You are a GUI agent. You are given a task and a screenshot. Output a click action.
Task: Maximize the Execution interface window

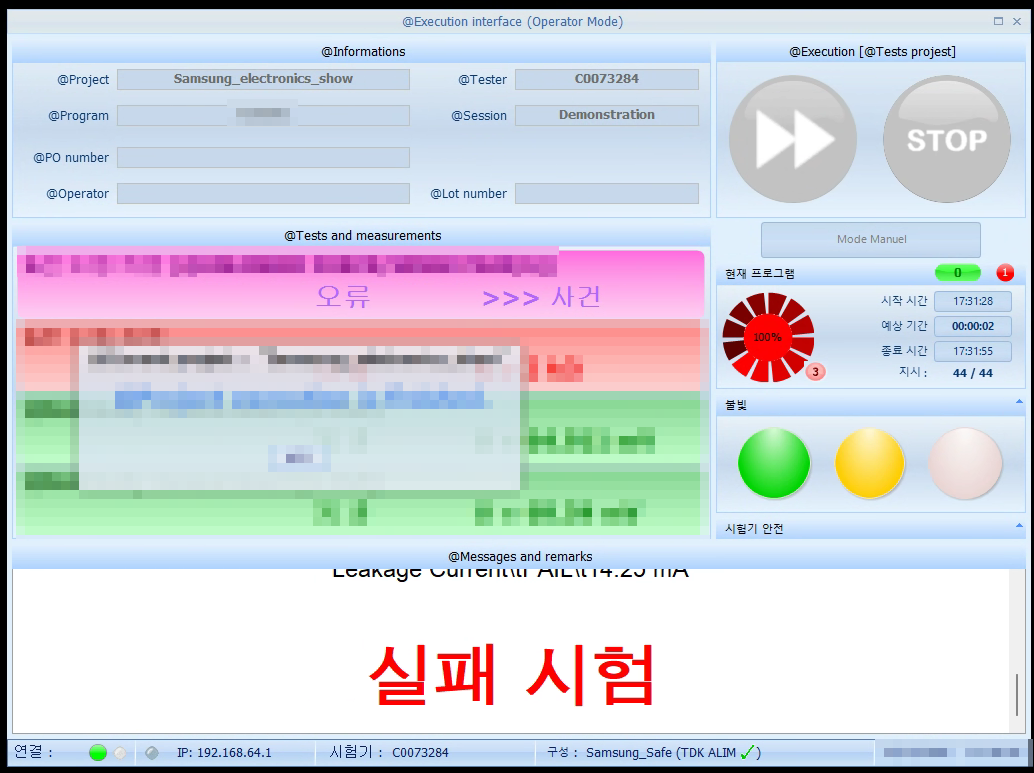[x=998, y=21]
